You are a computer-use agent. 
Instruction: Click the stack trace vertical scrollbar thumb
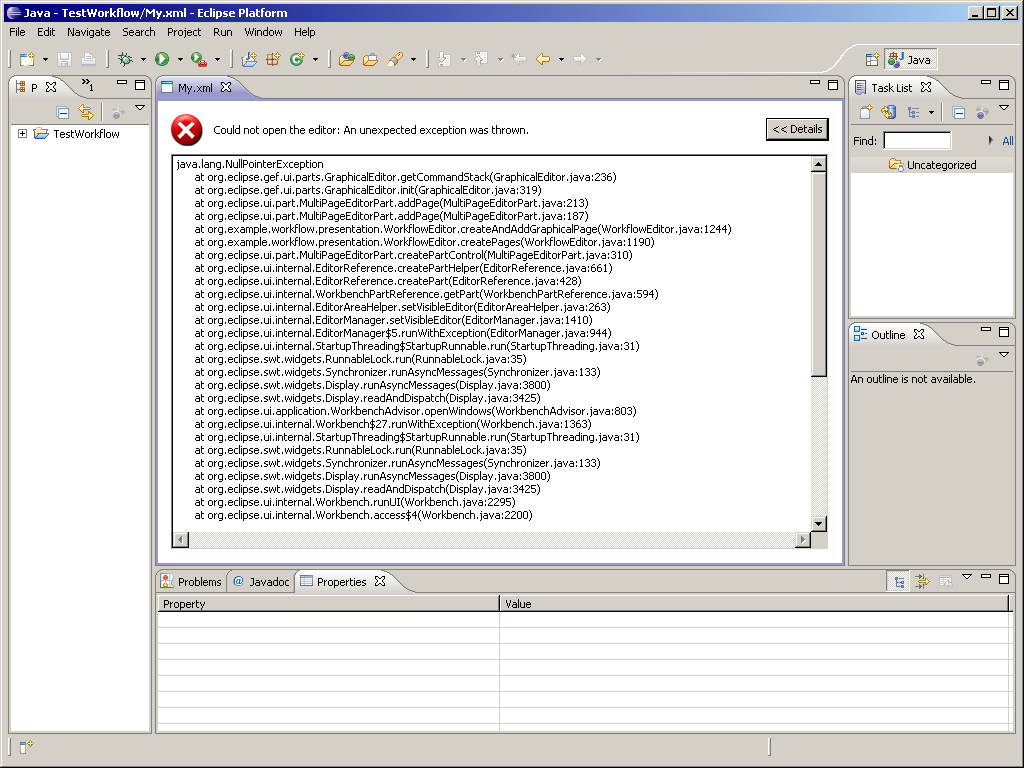tap(819, 273)
